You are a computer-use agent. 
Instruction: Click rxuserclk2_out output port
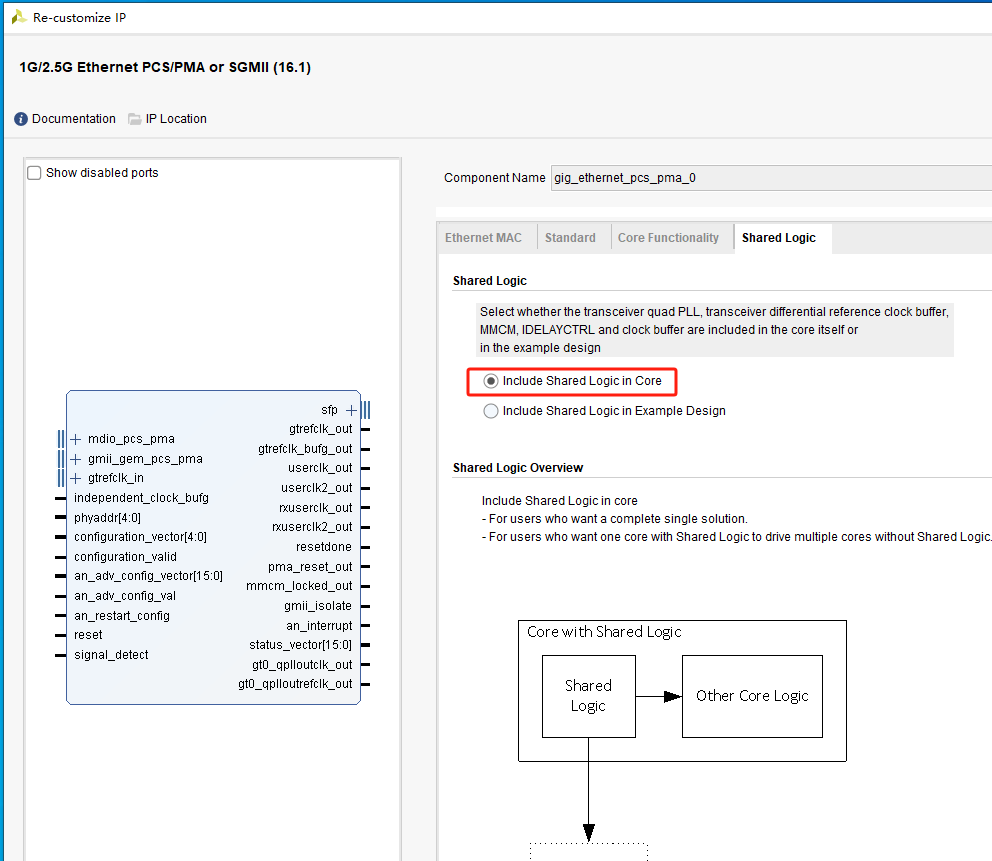312,526
